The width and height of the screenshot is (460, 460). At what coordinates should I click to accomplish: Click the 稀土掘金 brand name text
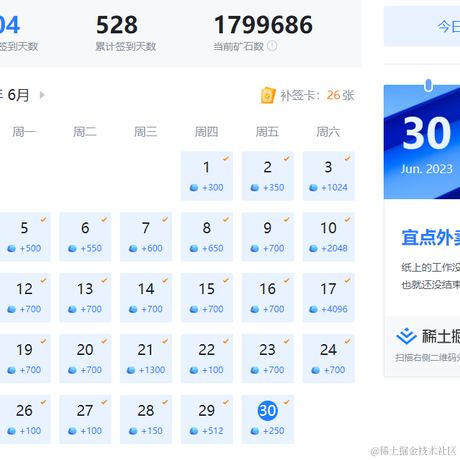pyautogui.click(x=441, y=336)
